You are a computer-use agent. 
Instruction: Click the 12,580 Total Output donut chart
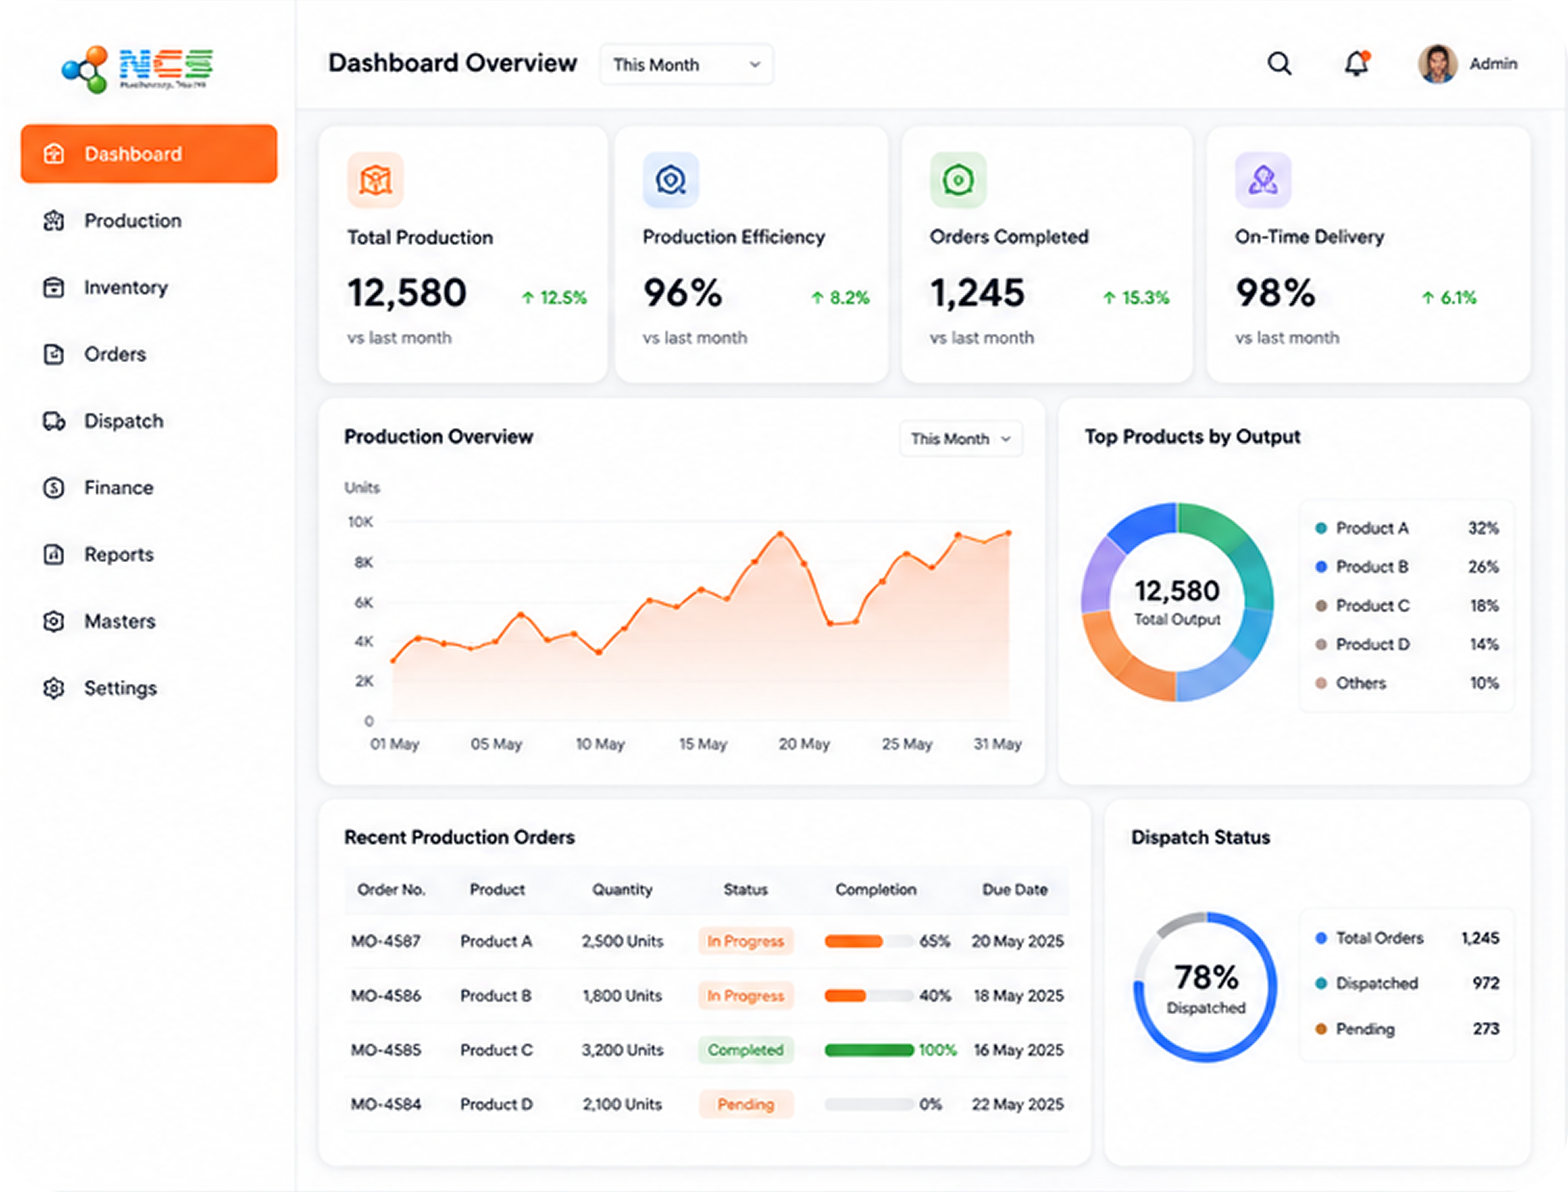click(x=1177, y=601)
